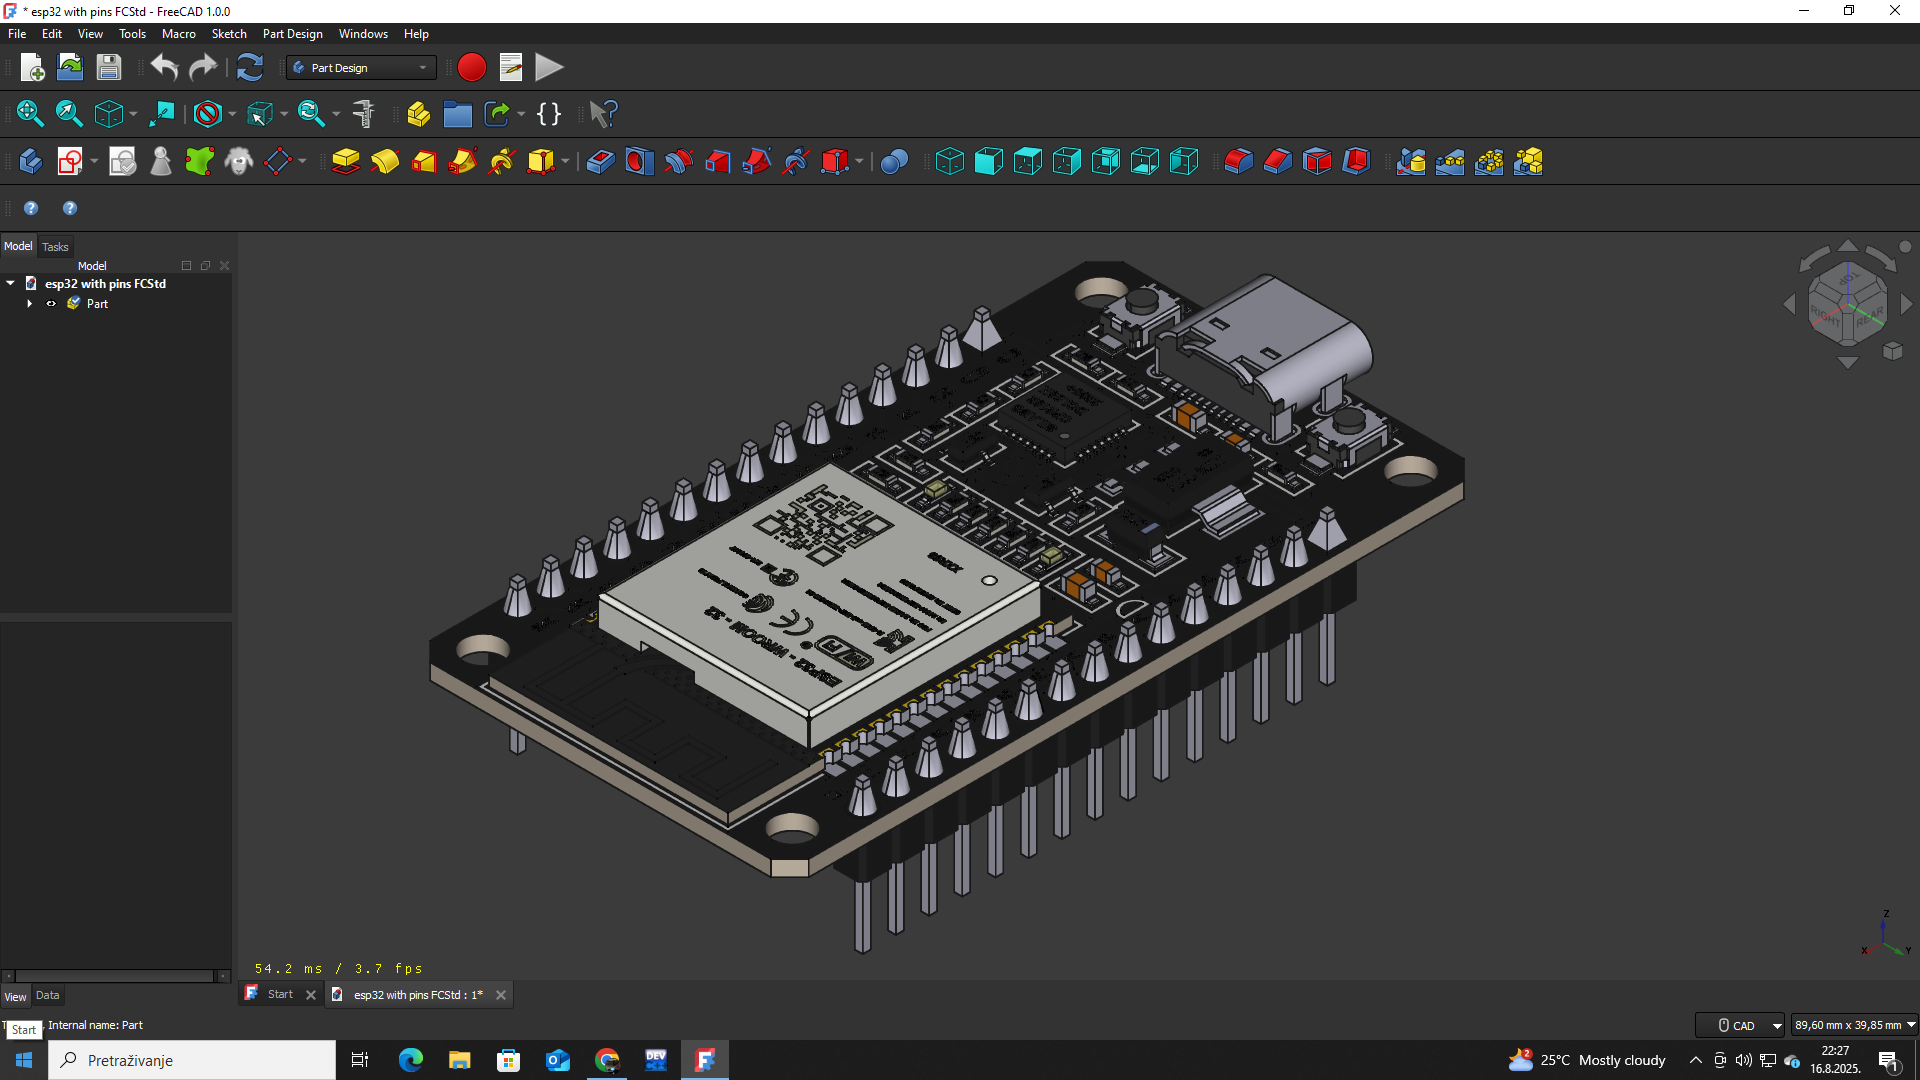Image resolution: width=1920 pixels, height=1080 pixels.
Task: Click the What's This help cursor
Action: (603, 114)
